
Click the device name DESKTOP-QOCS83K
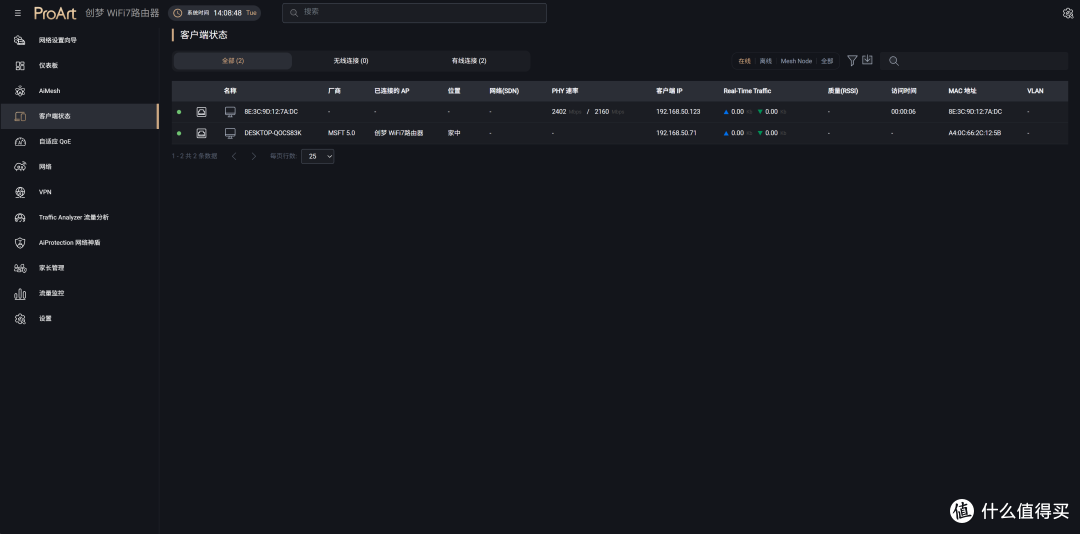click(x=273, y=133)
